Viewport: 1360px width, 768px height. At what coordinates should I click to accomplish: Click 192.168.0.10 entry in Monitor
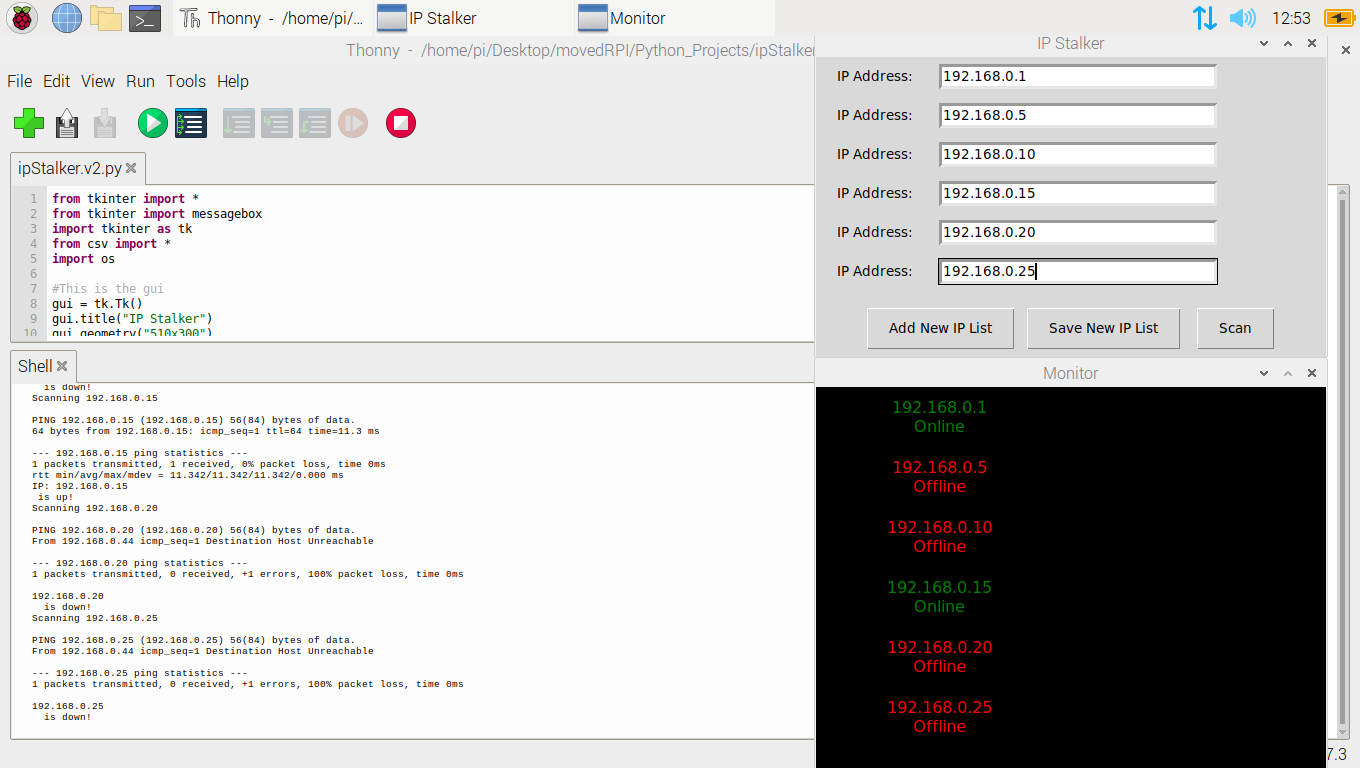[939, 537]
